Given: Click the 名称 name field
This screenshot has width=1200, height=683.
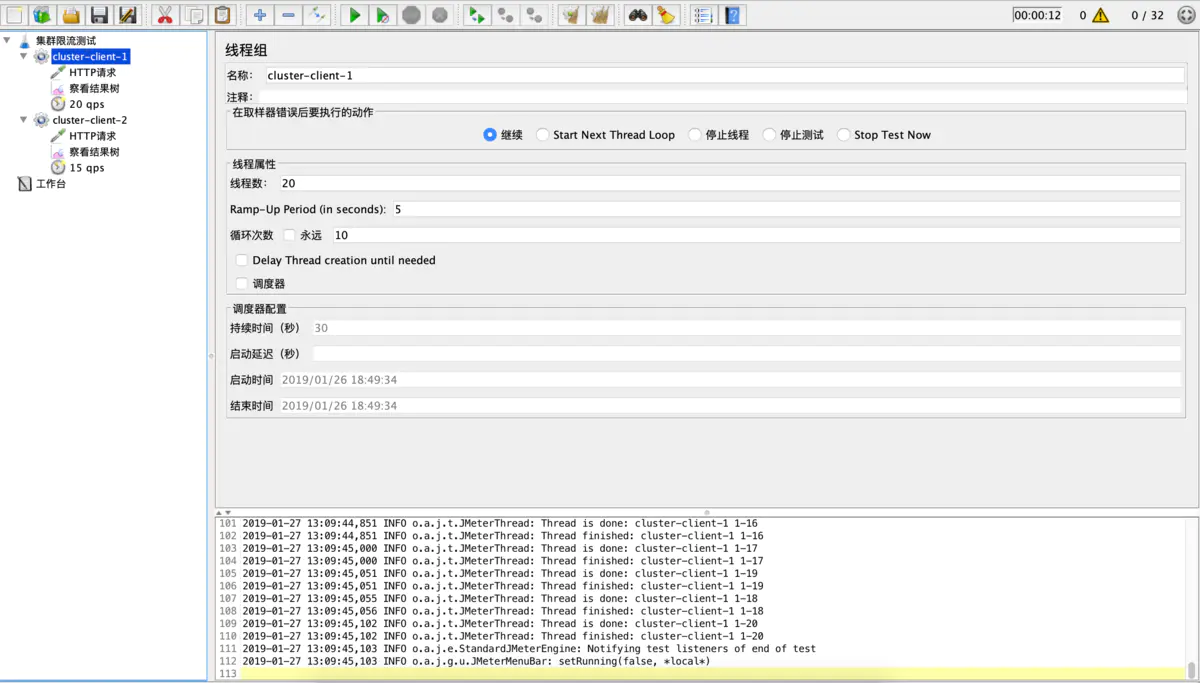Looking at the screenshot, I should [723, 75].
